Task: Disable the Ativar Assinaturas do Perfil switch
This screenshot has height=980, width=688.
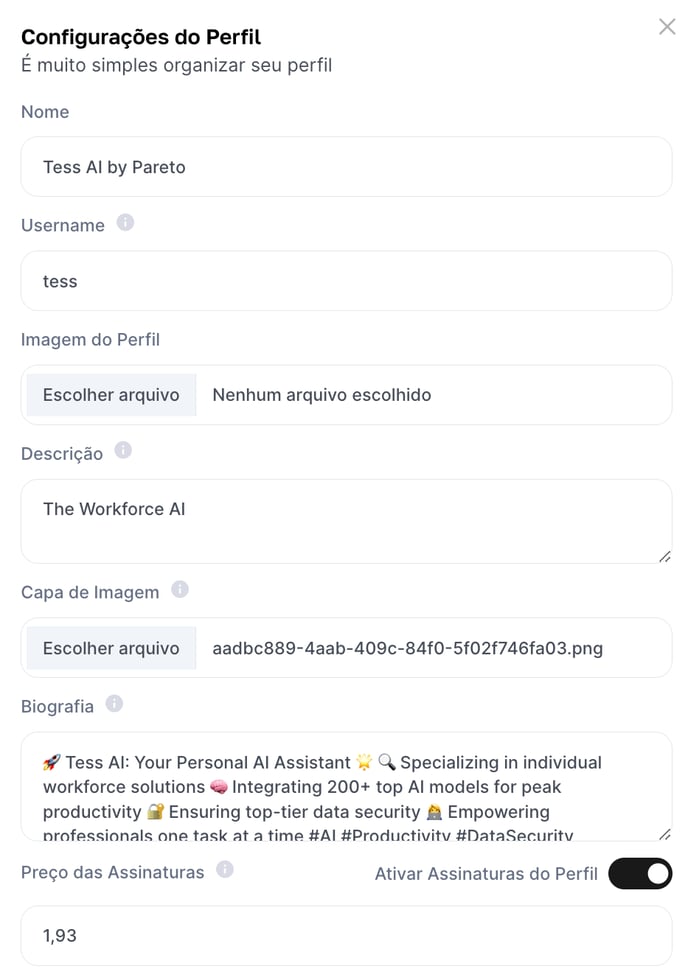Action: (x=640, y=873)
